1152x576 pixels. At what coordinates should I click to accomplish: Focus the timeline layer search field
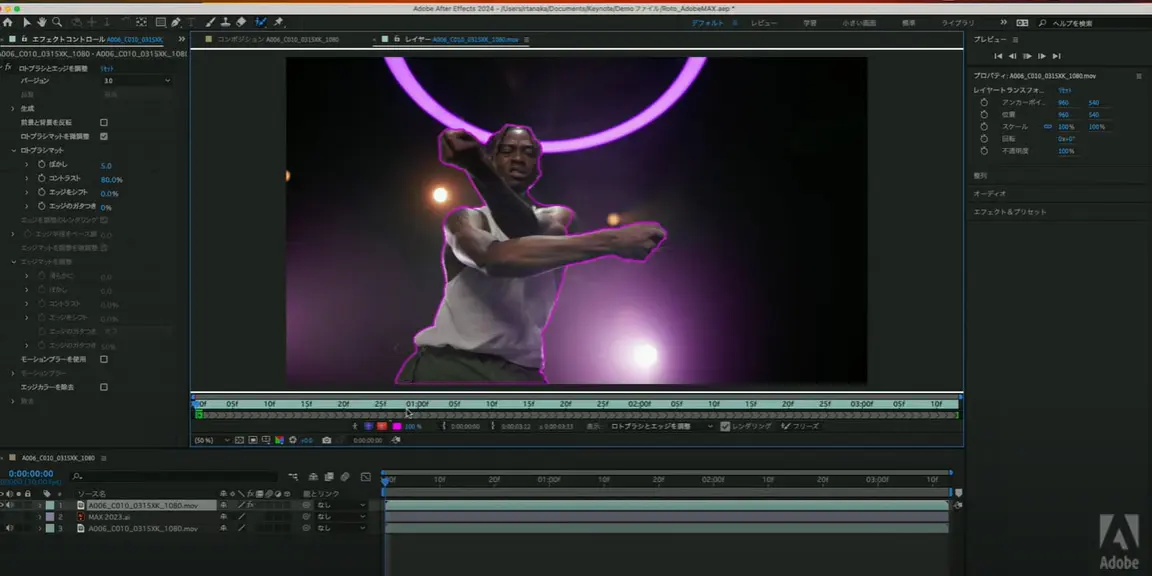pos(176,477)
